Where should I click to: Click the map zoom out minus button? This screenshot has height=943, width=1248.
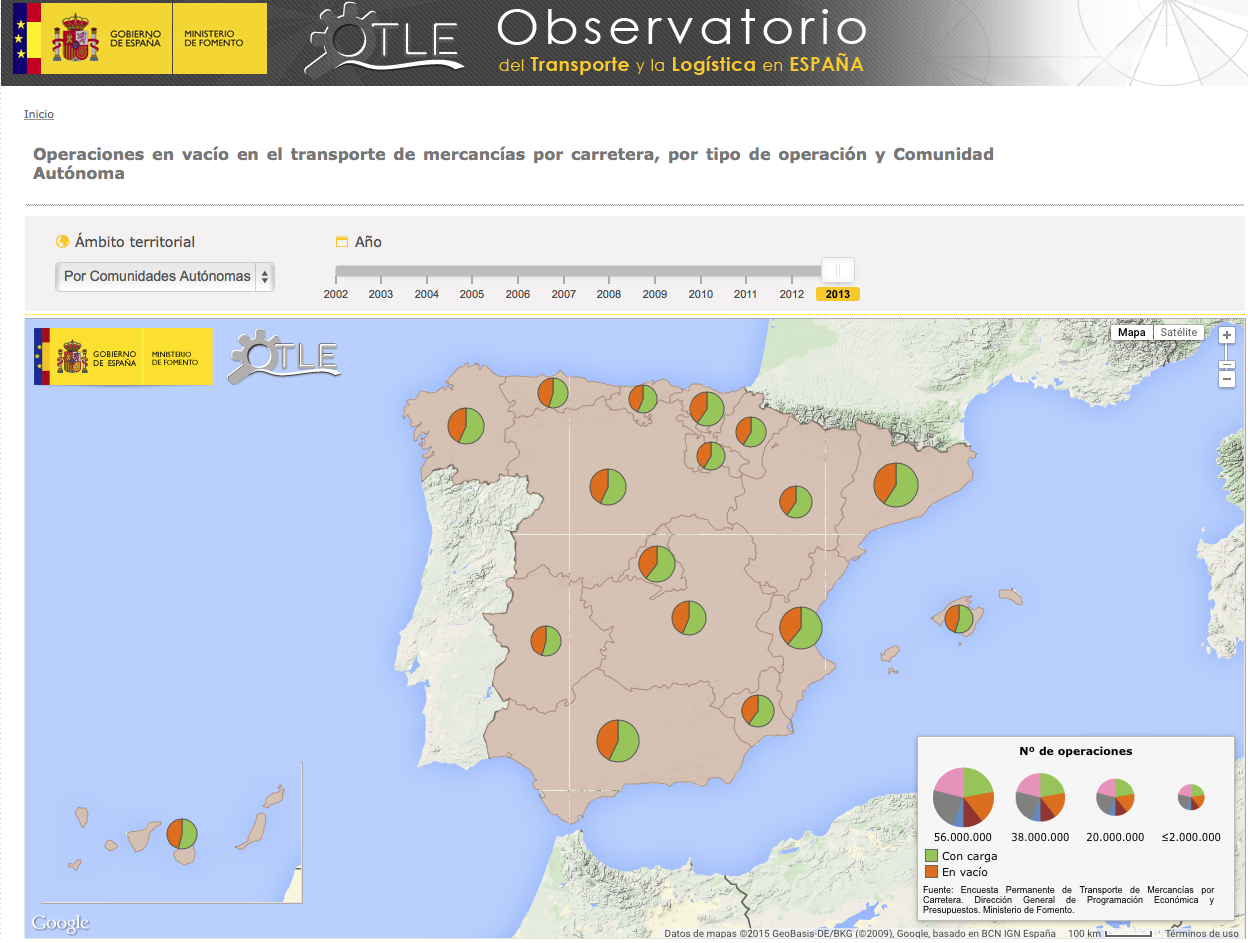(1227, 379)
